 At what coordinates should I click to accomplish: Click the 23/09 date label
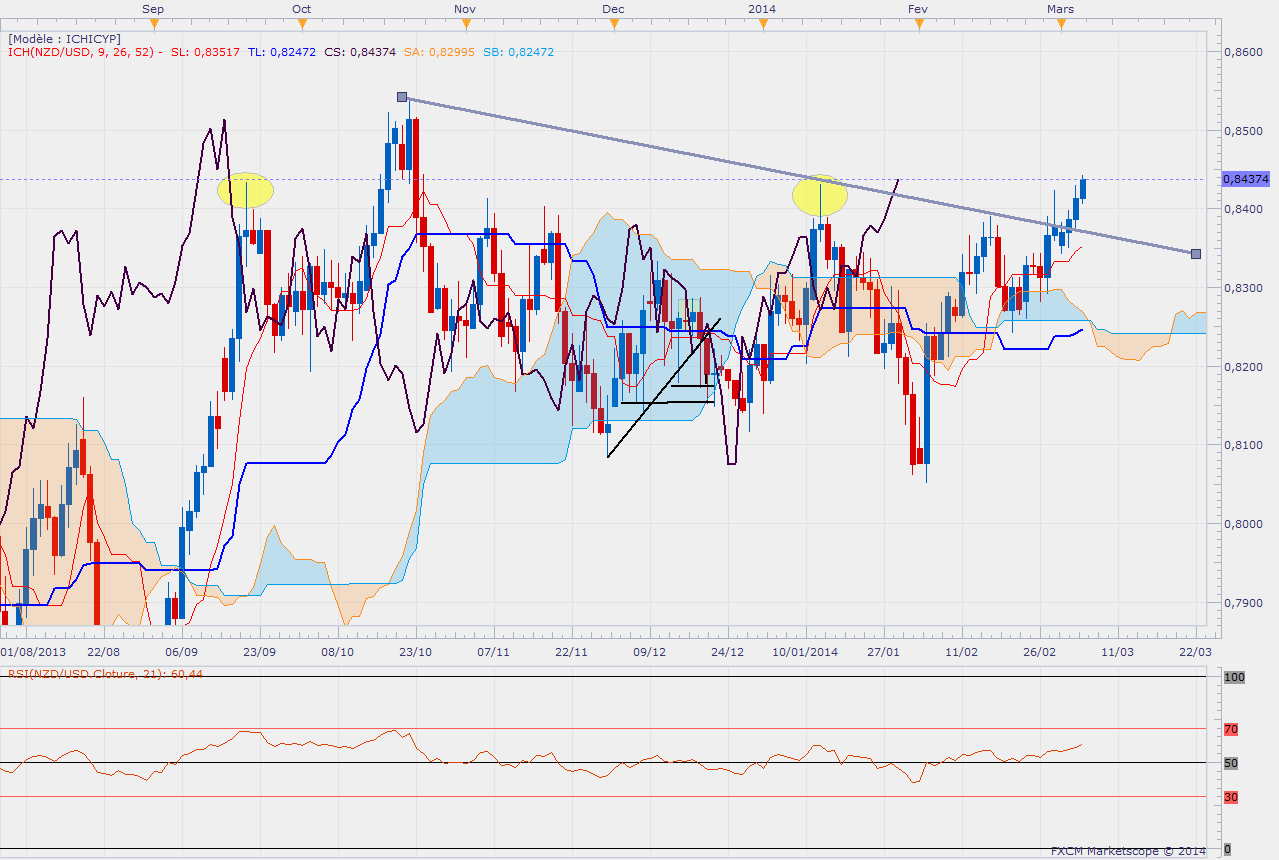pos(259,651)
